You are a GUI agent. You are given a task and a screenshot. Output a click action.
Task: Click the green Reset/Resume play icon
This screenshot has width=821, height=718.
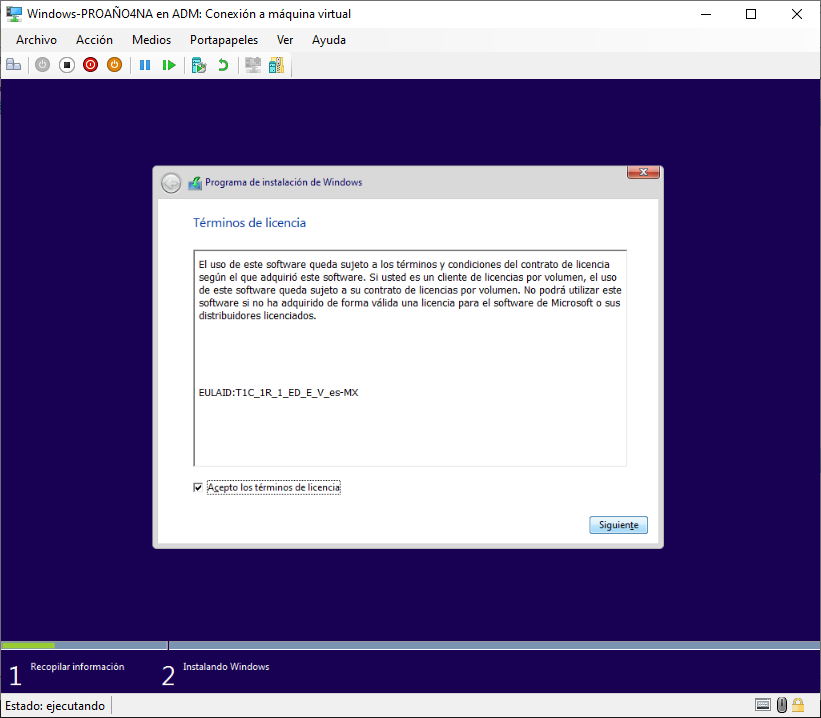tap(169, 65)
